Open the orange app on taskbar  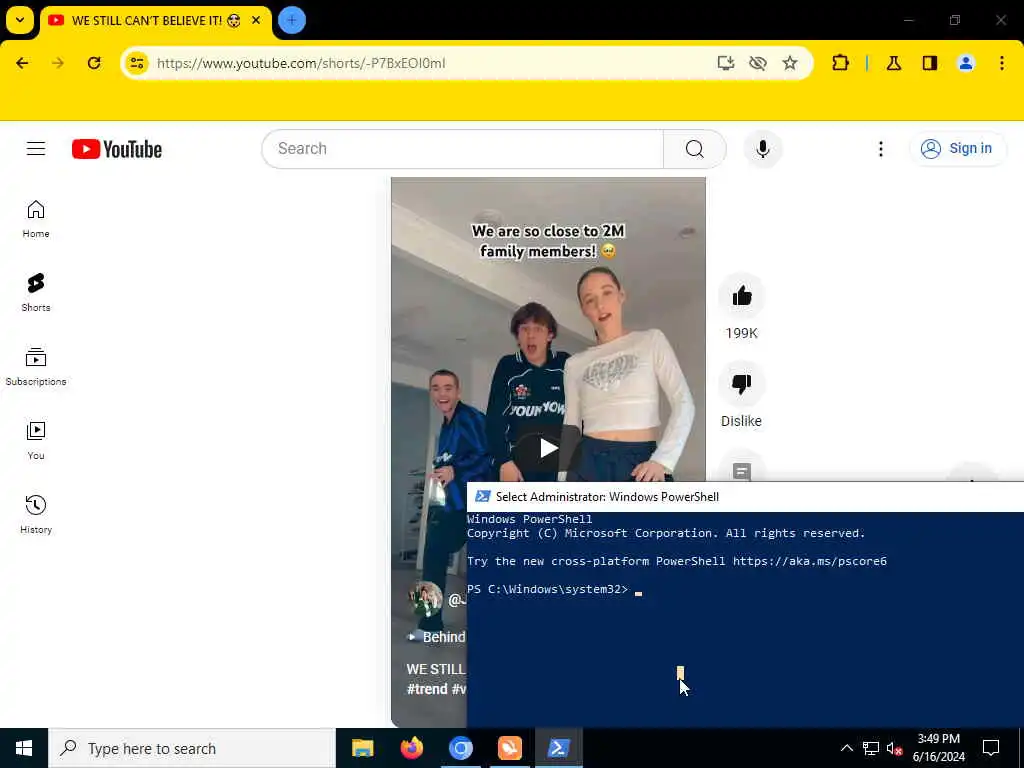(x=509, y=748)
